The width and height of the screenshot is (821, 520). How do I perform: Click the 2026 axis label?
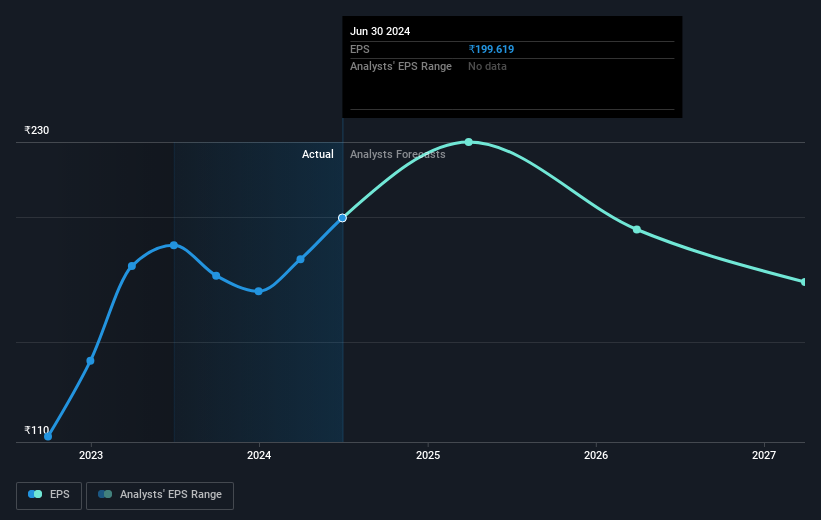pyautogui.click(x=596, y=456)
